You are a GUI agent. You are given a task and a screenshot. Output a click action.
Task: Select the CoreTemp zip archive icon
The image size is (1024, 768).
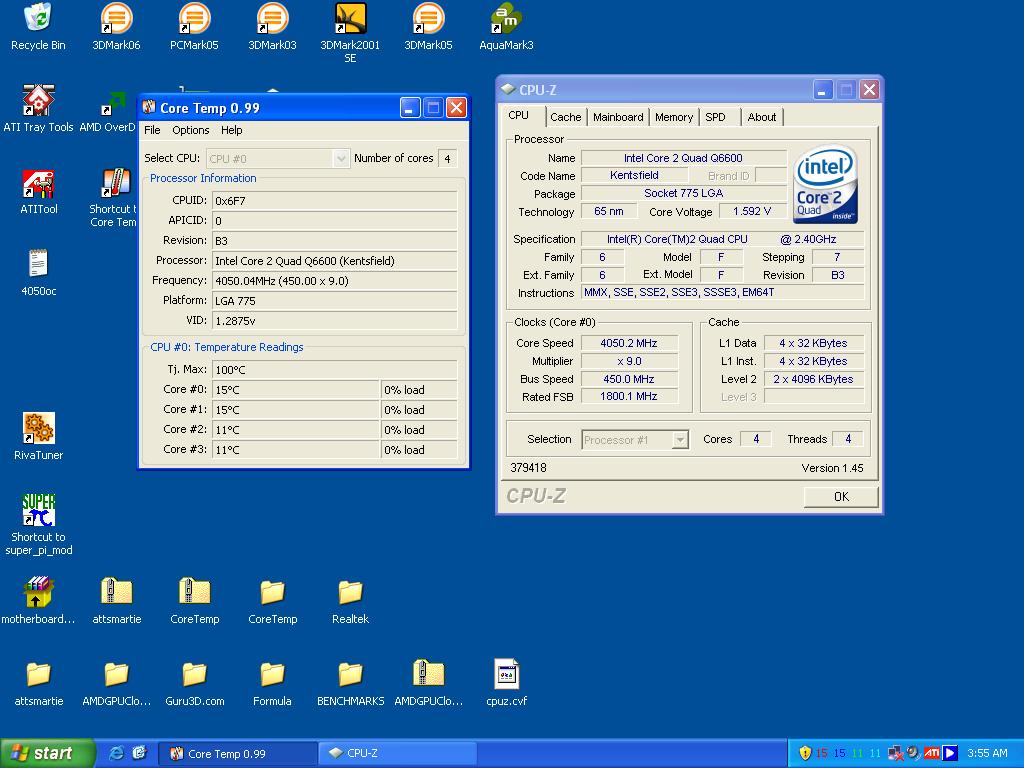(195, 600)
